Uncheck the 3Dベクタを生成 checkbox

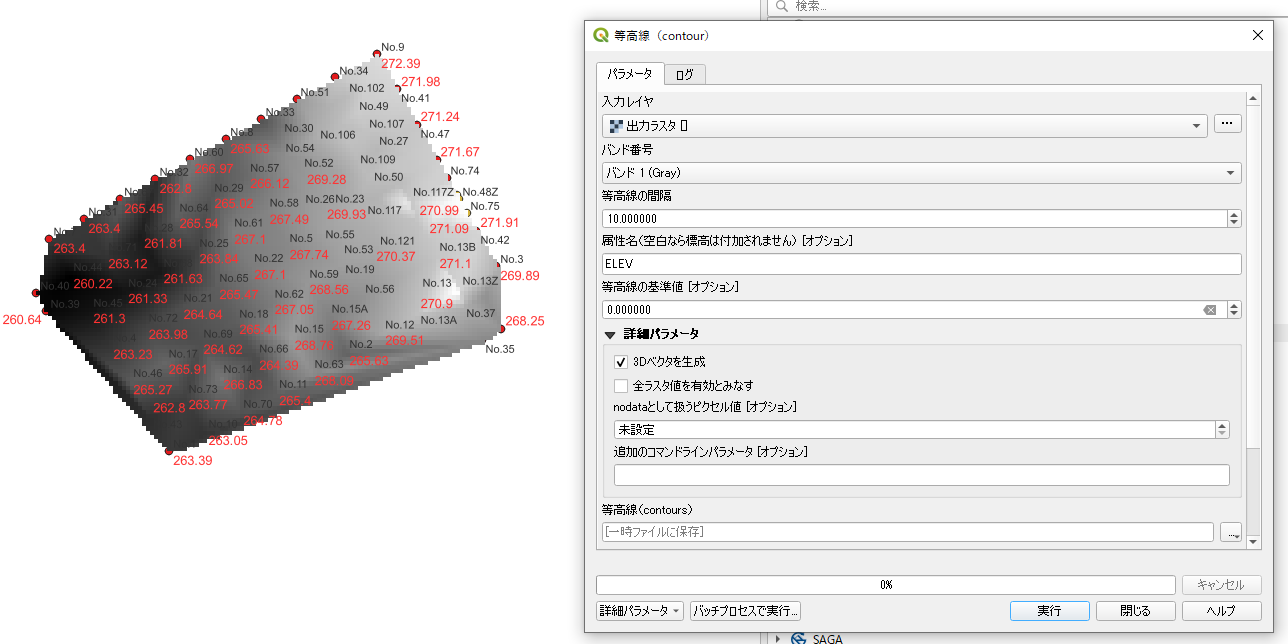point(621,362)
